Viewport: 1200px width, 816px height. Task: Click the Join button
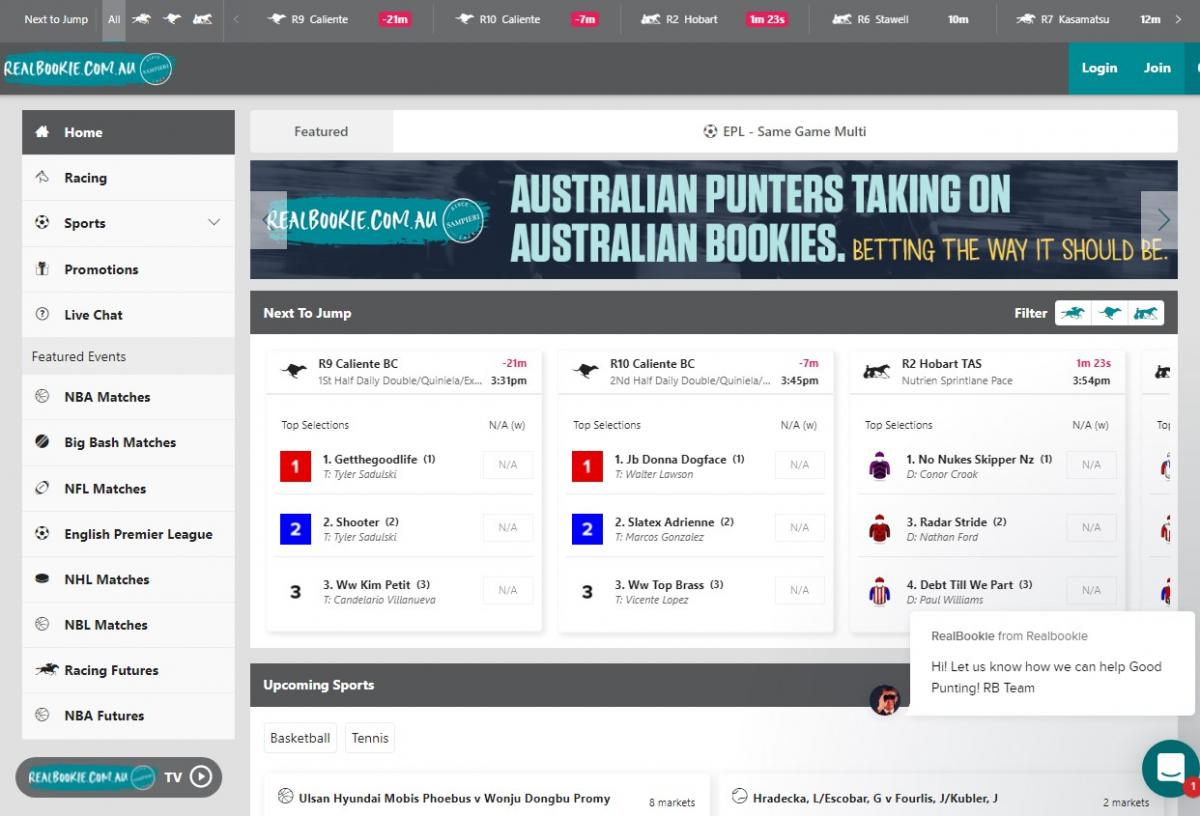pos(1157,68)
